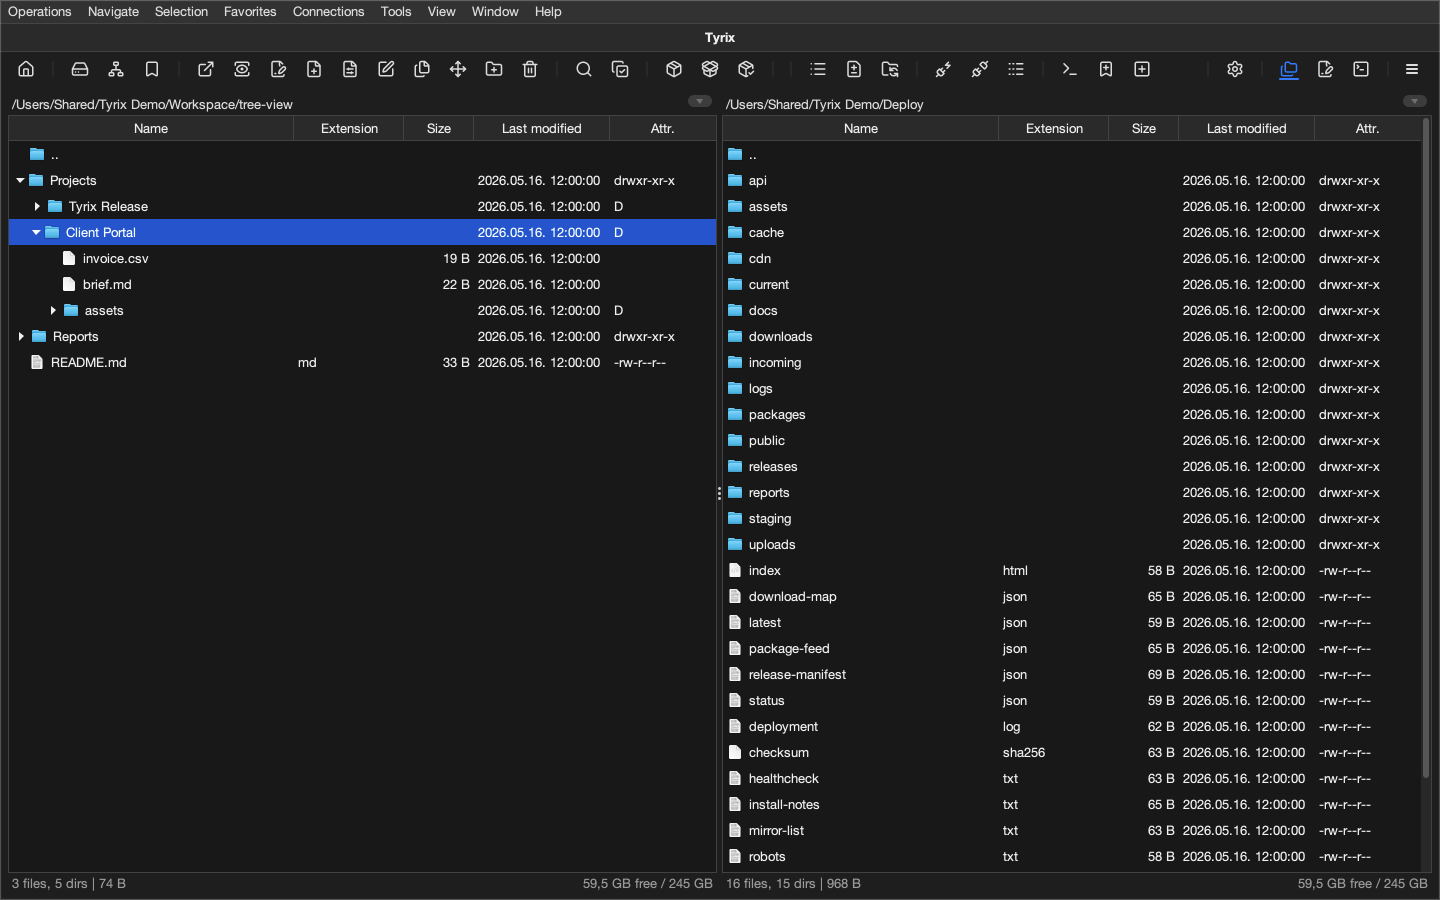Sort right panel by Last modified column
This screenshot has width=1440, height=900.
click(1246, 128)
